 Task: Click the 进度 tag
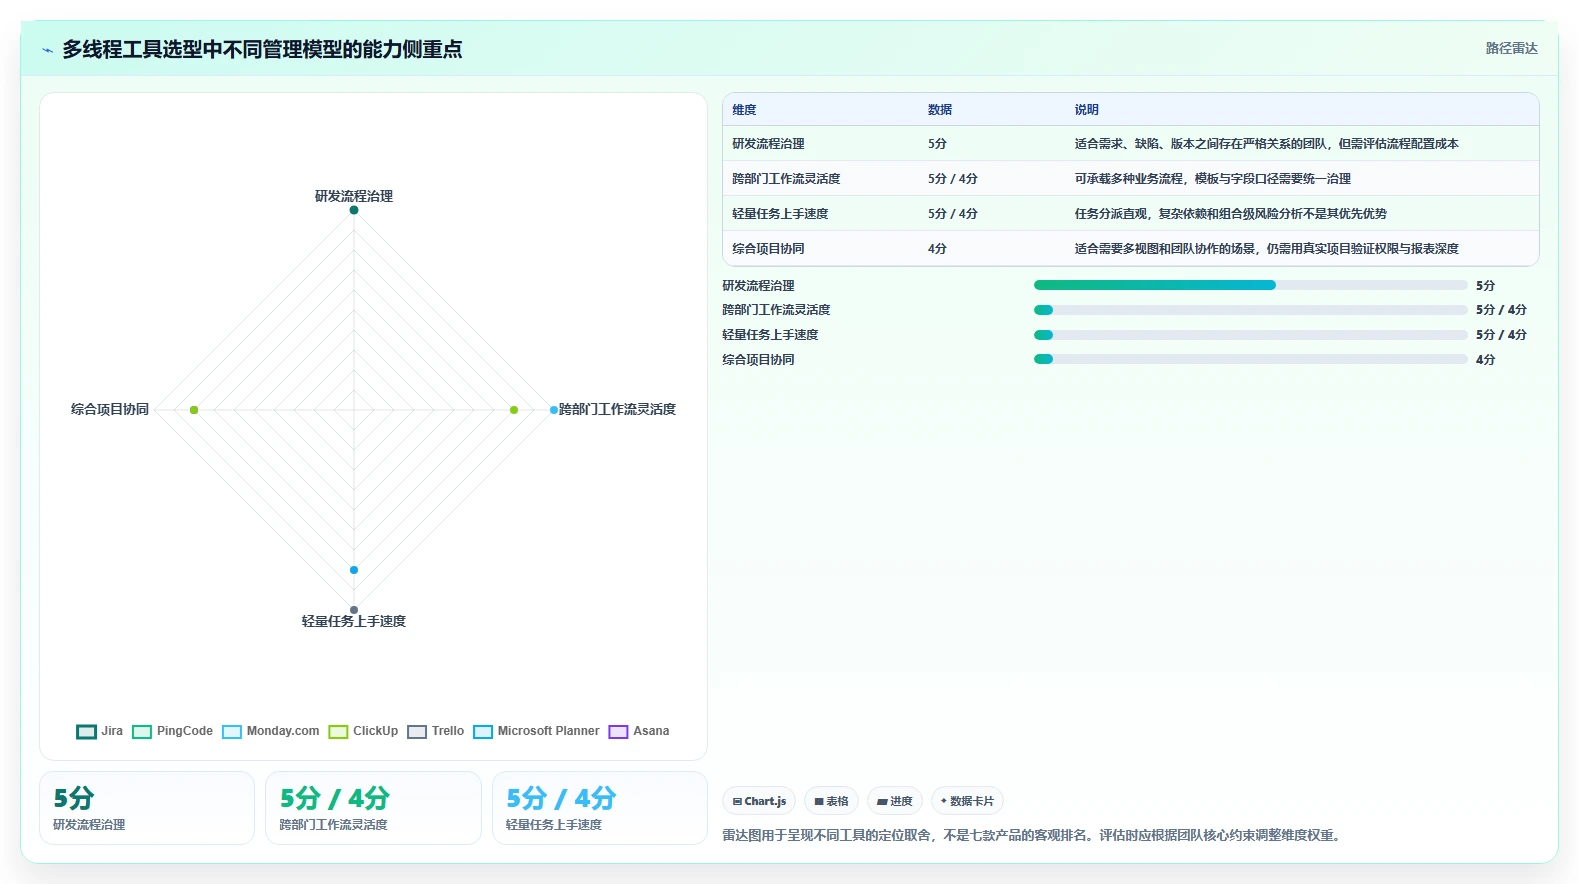[895, 801]
